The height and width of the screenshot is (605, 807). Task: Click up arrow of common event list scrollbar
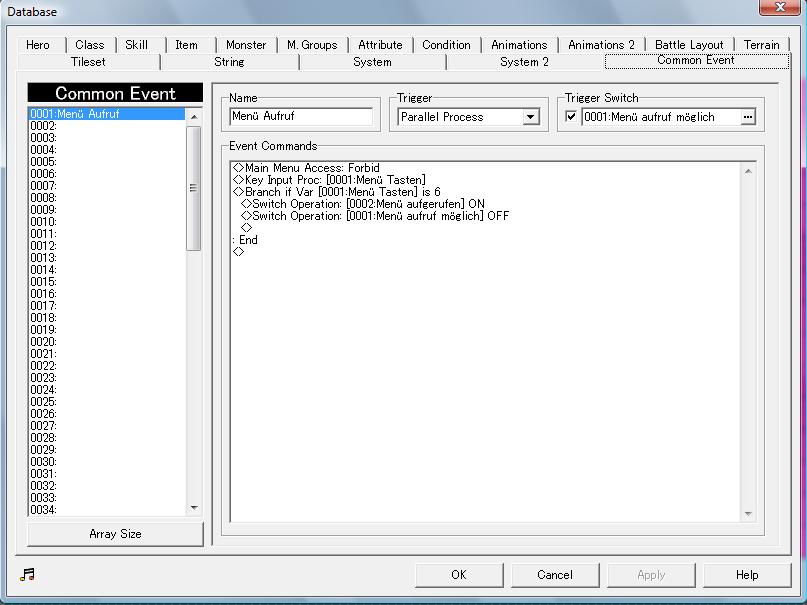[x=194, y=117]
